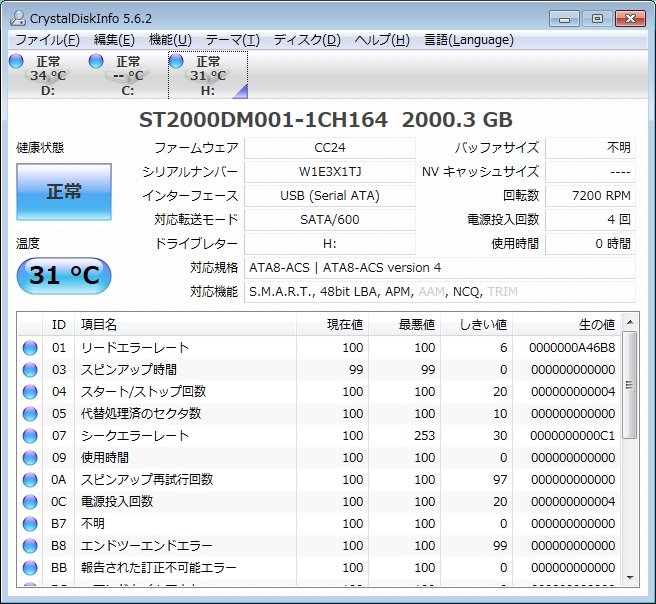
Task: Open the ヘルプ(H) menu
Action: [382, 40]
